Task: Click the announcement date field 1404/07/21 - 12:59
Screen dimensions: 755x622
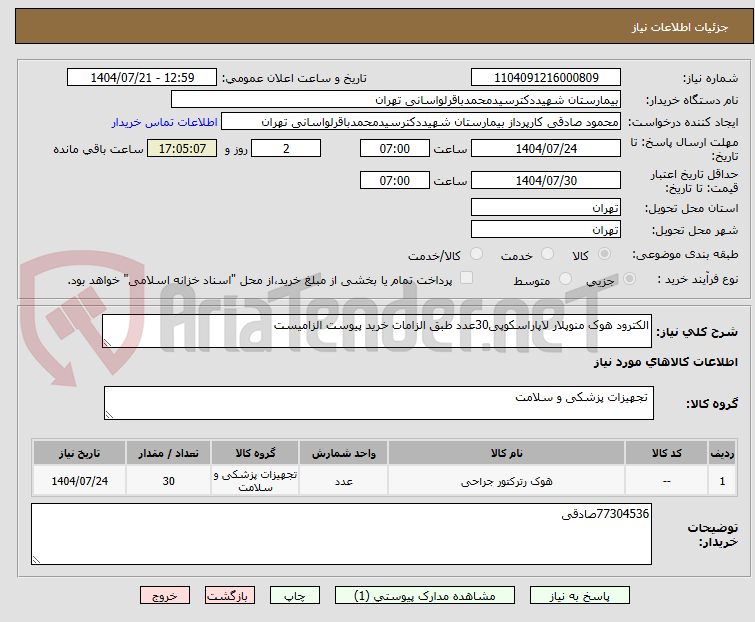Action: [x=142, y=78]
